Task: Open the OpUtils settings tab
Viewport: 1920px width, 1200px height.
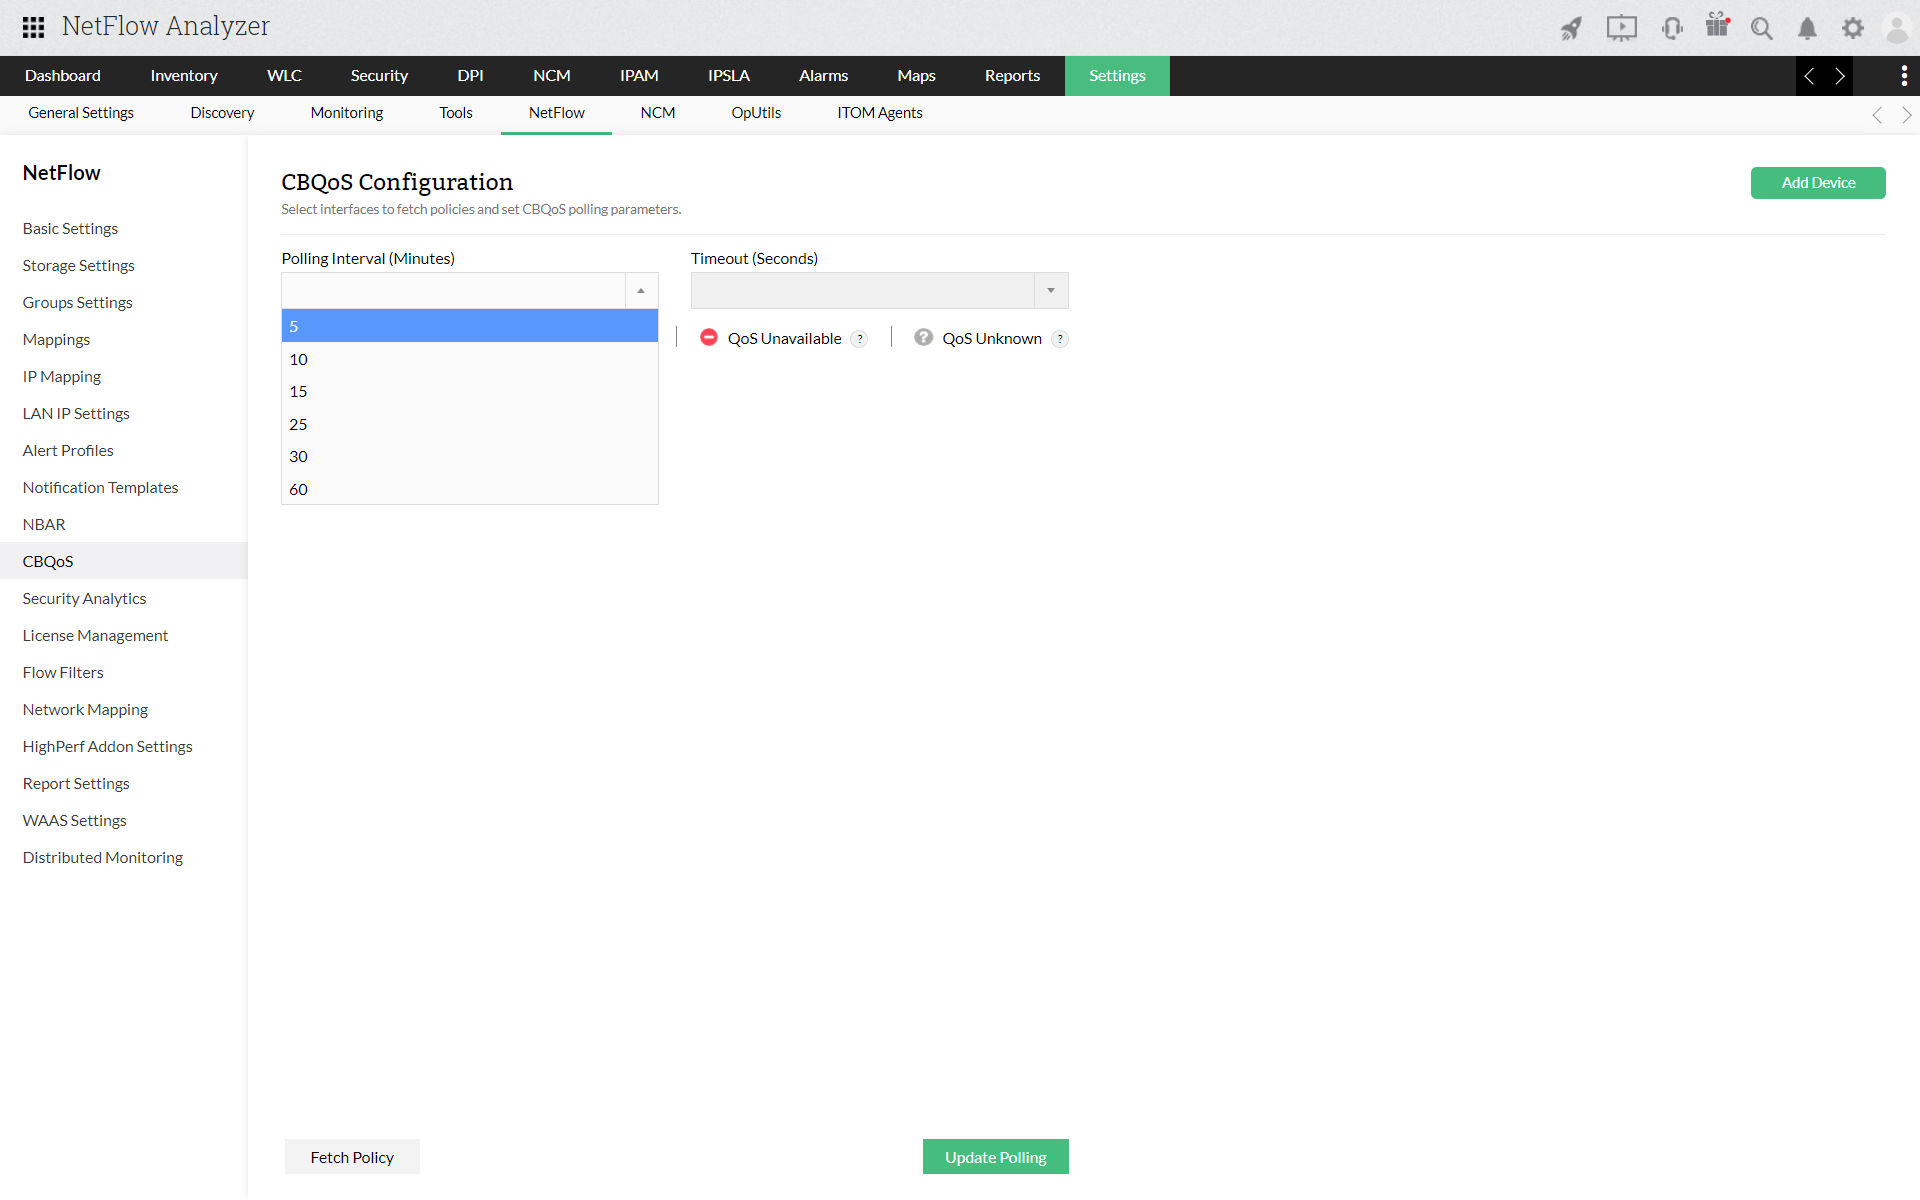Action: point(756,113)
